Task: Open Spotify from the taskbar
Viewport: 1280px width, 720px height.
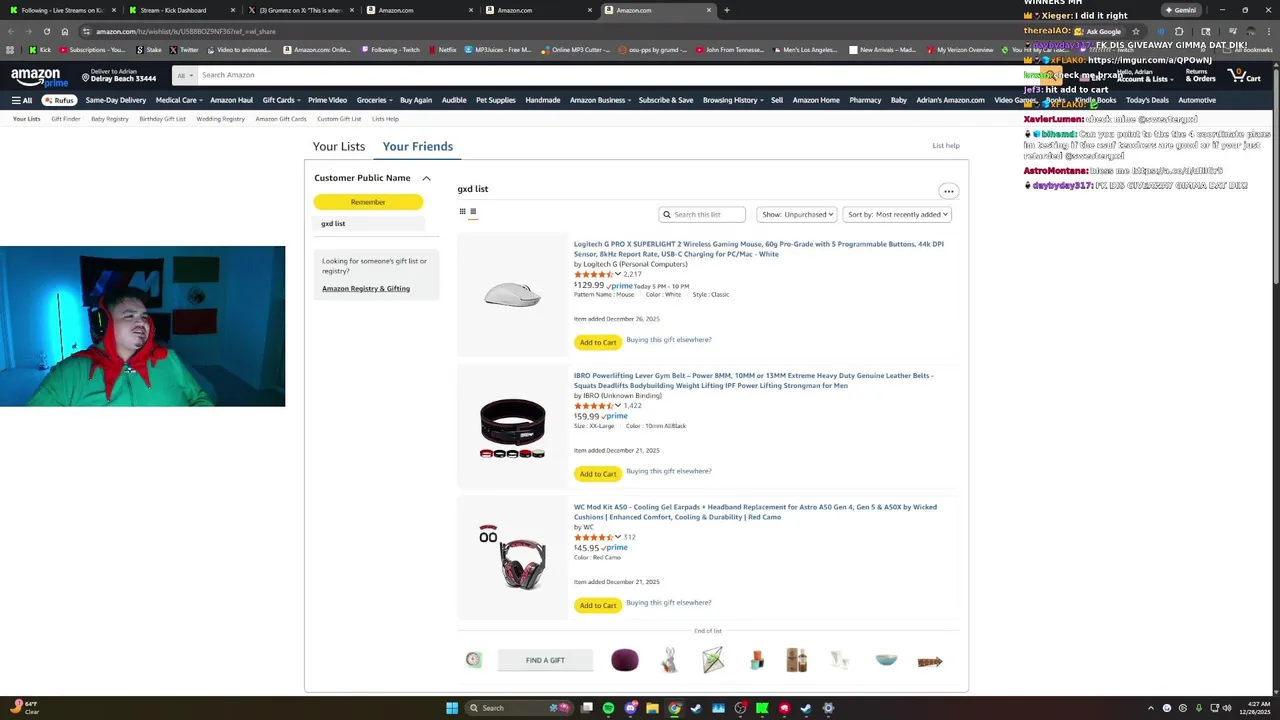Action: point(609,708)
